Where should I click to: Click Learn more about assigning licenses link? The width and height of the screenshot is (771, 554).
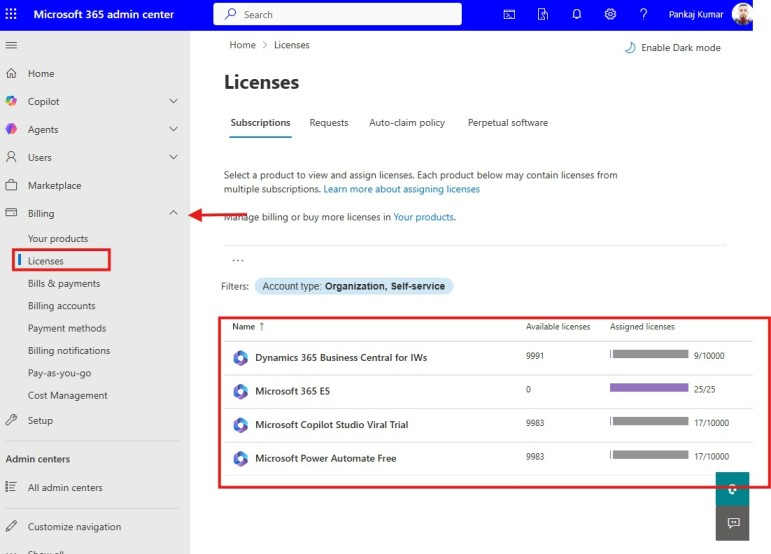pyautogui.click(x=401, y=189)
